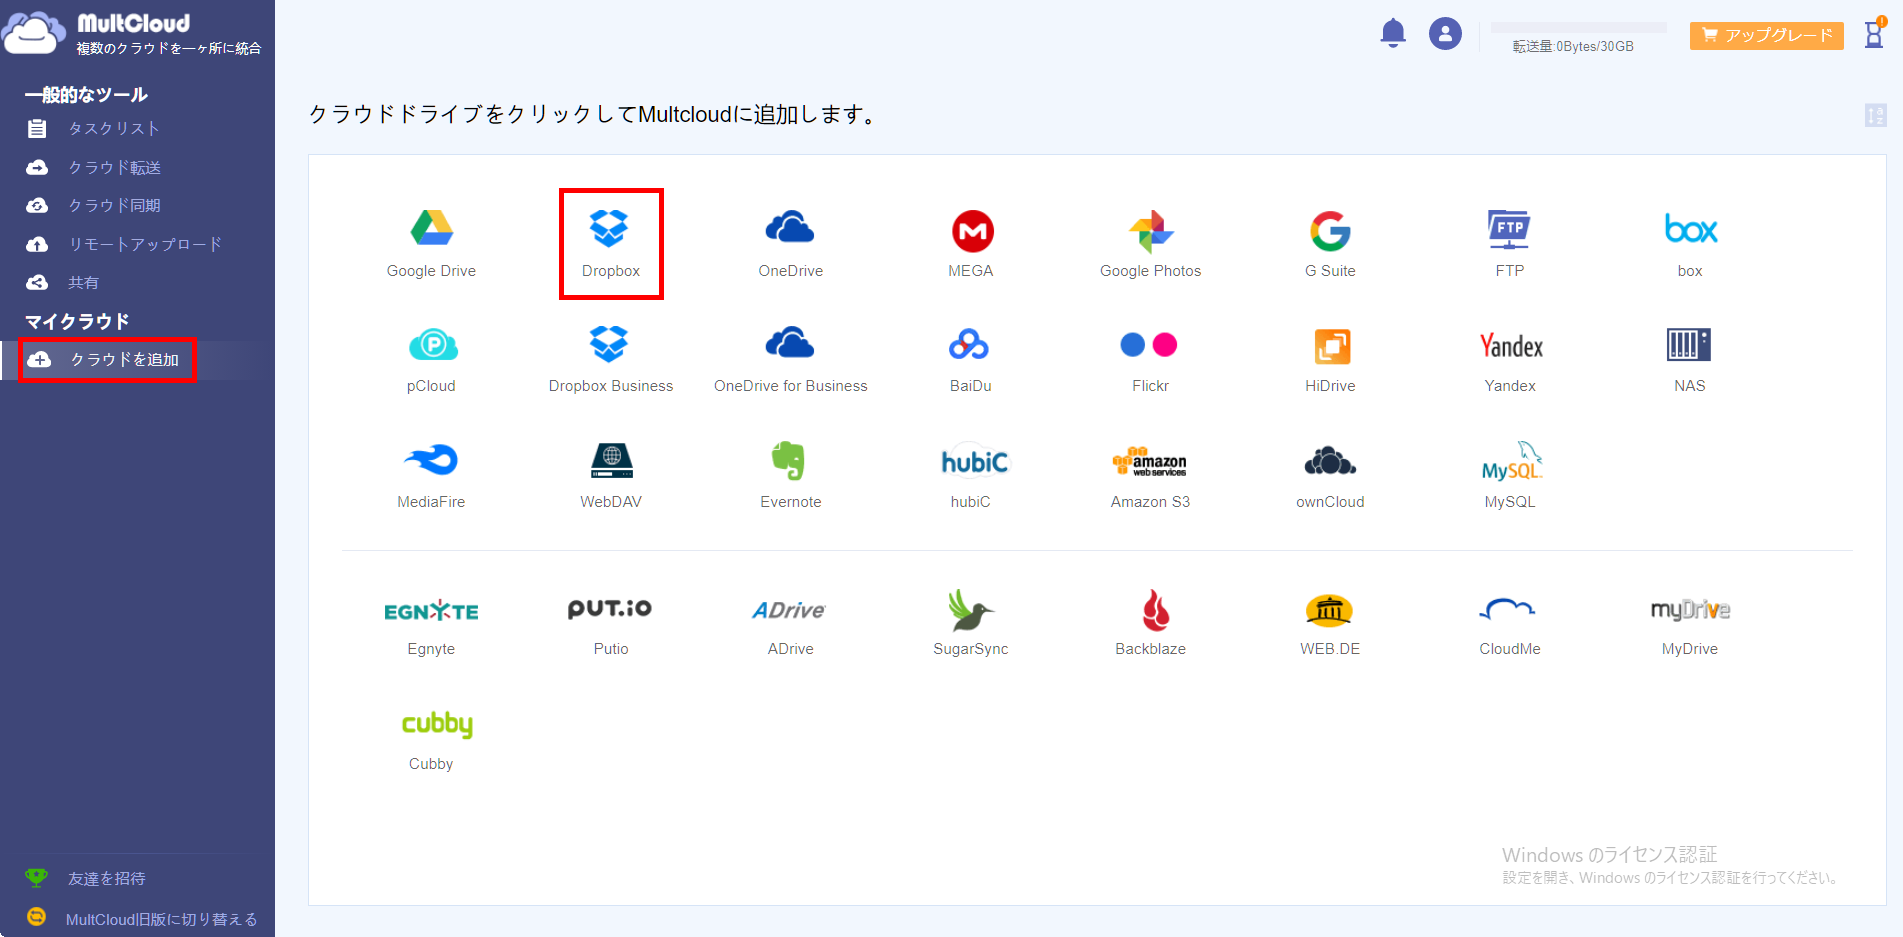Click 友達を招待 invite friends link
The height and width of the screenshot is (937, 1903).
tap(106, 878)
